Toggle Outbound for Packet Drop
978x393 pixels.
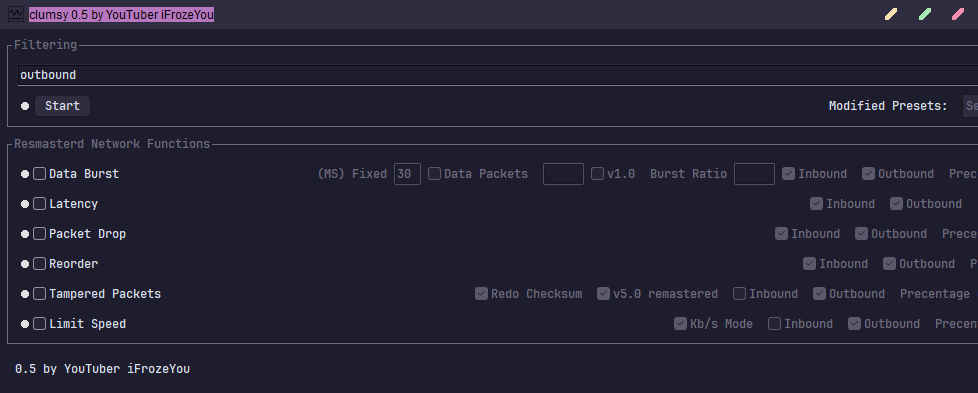(x=861, y=234)
